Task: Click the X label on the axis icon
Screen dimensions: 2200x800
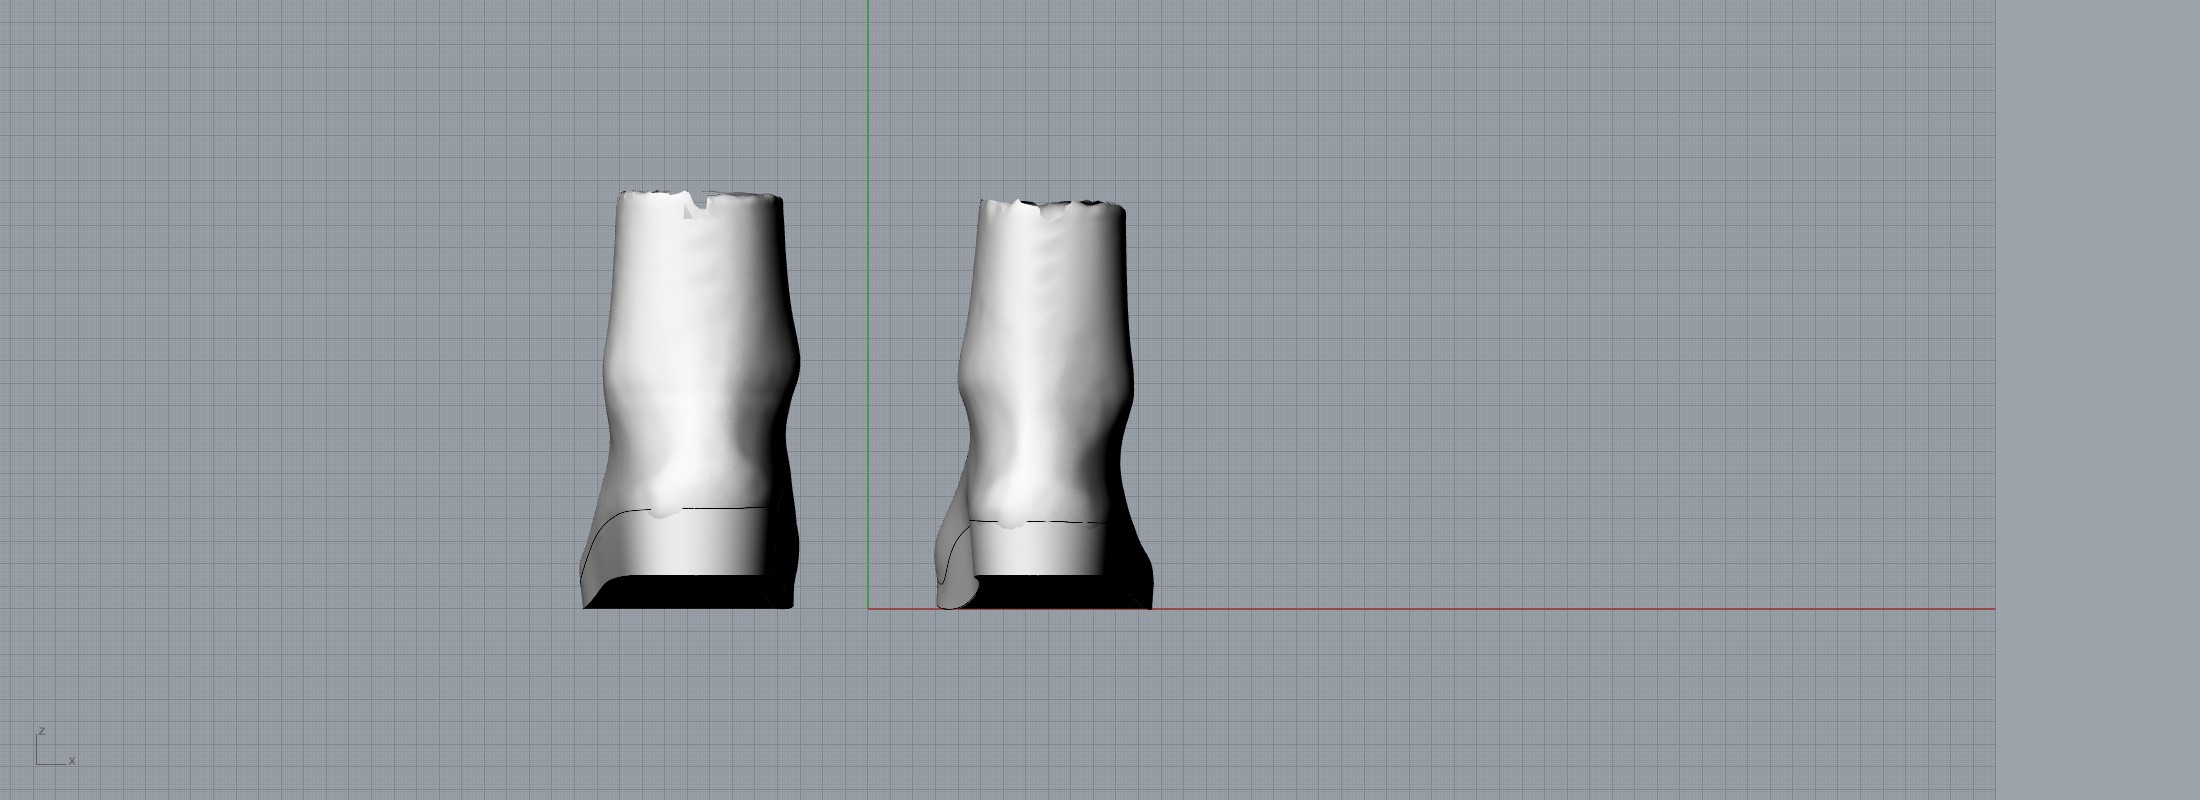Action: (72, 761)
